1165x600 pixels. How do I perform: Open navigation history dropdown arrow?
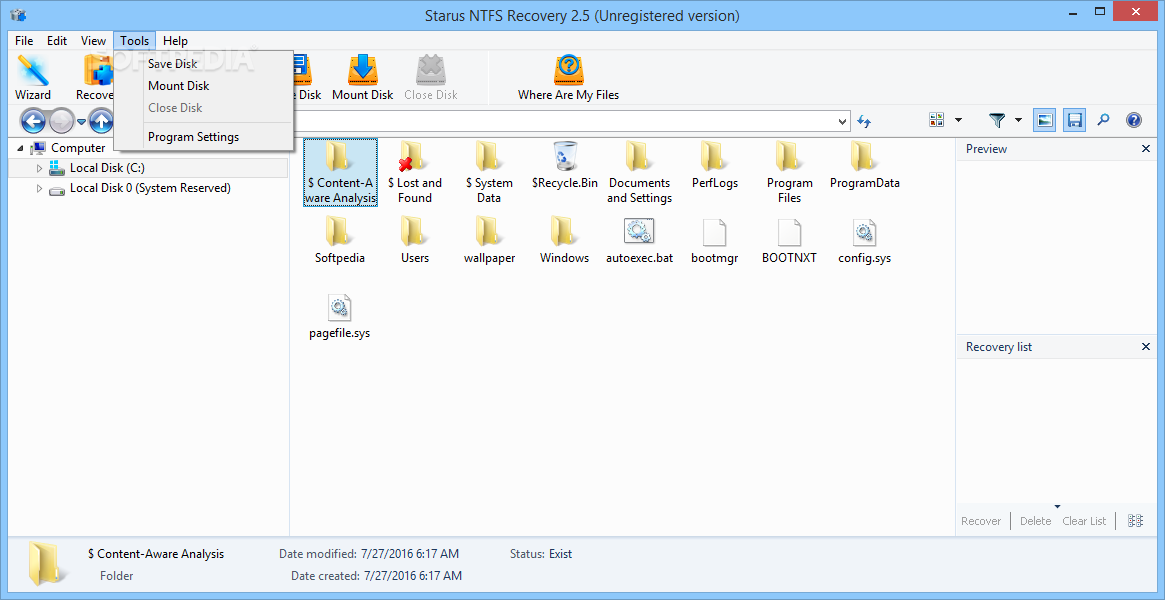tap(81, 121)
